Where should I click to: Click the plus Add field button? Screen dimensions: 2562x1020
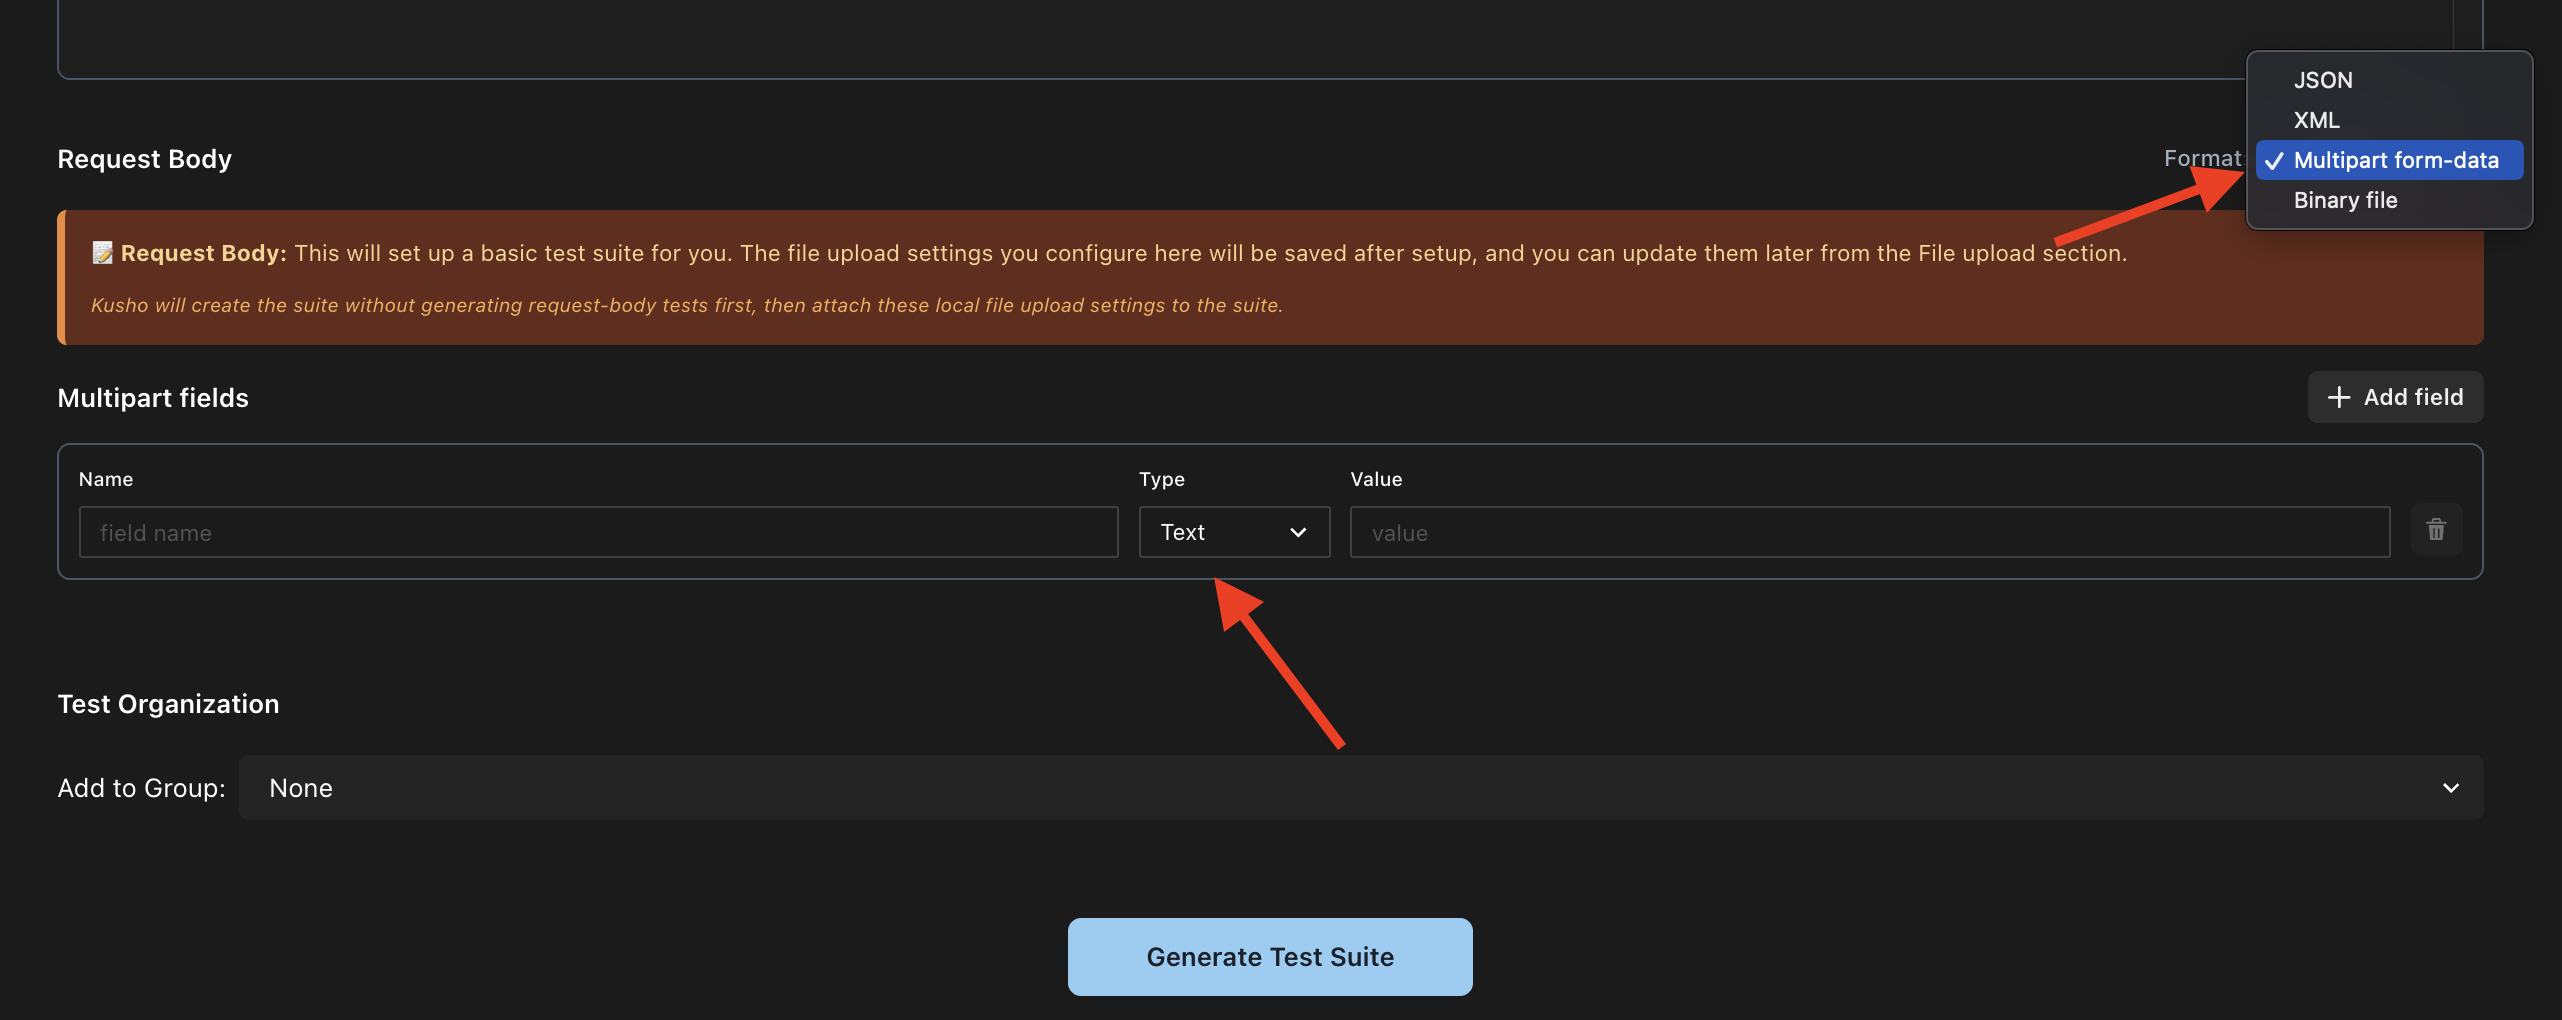click(2395, 397)
